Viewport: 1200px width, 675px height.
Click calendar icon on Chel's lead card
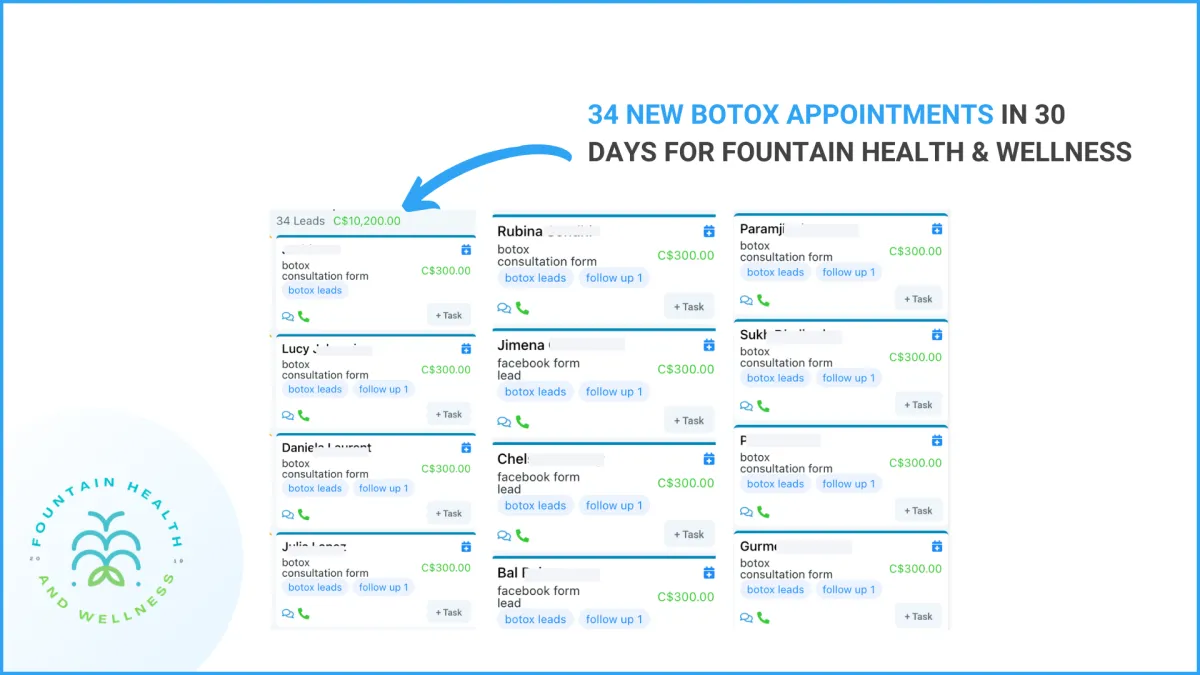tap(709, 459)
